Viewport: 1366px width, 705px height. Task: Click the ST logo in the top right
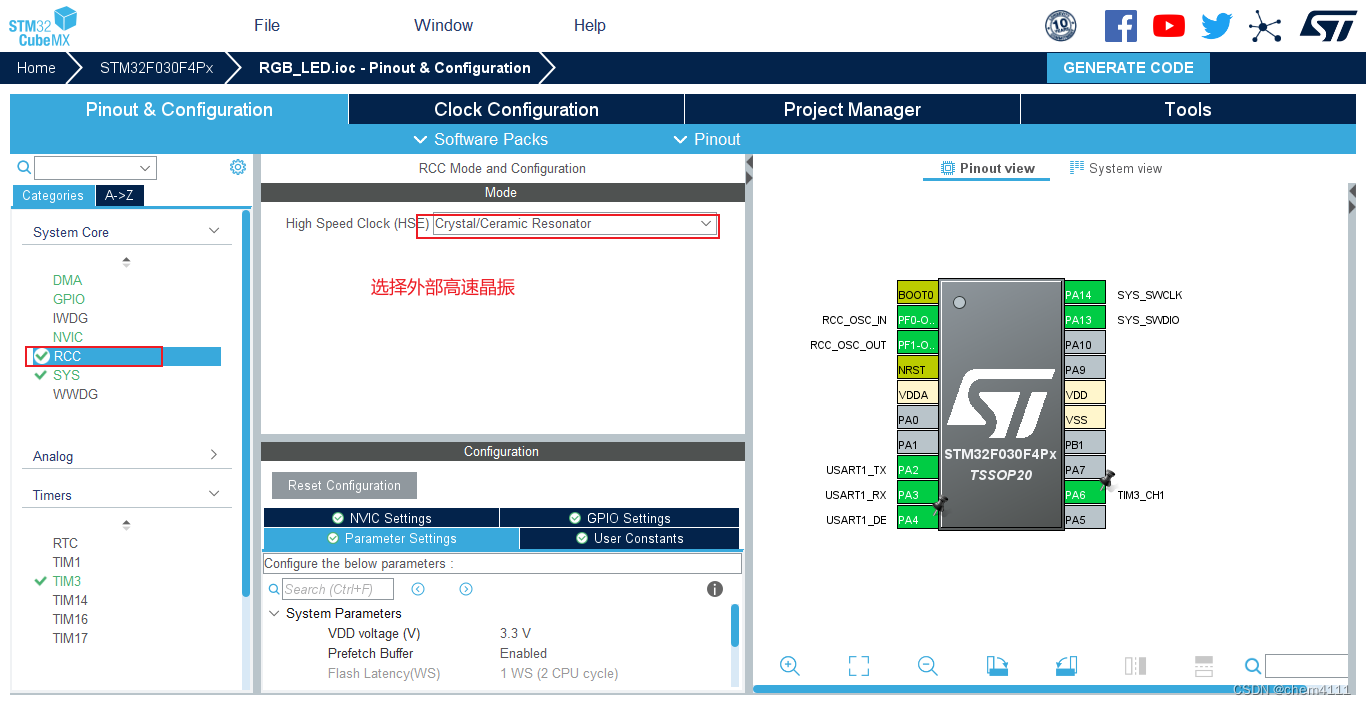1329,26
